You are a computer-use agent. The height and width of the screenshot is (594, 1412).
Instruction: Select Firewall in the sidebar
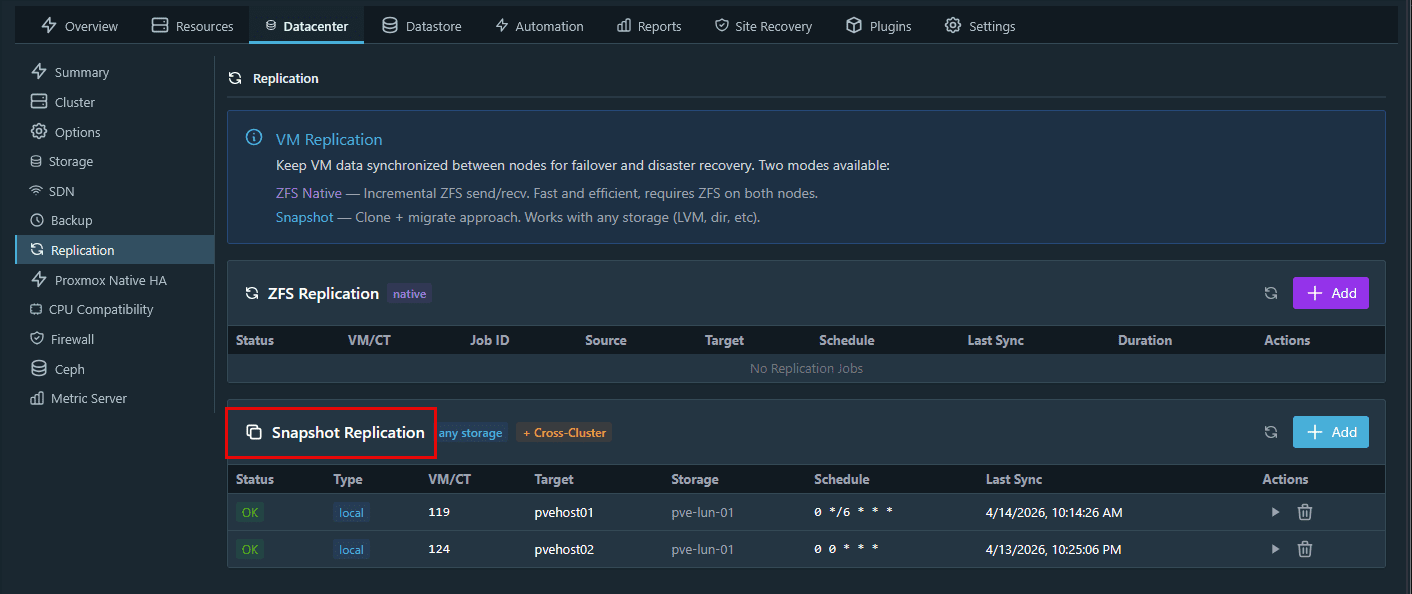pos(71,338)
